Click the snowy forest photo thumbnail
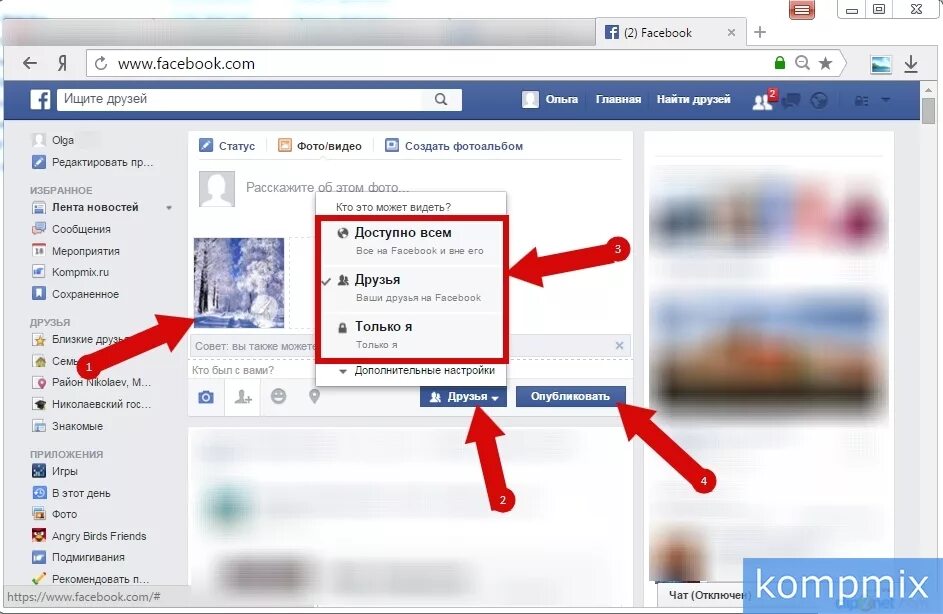This screenshot has height=614, width=943. [239, 283]
